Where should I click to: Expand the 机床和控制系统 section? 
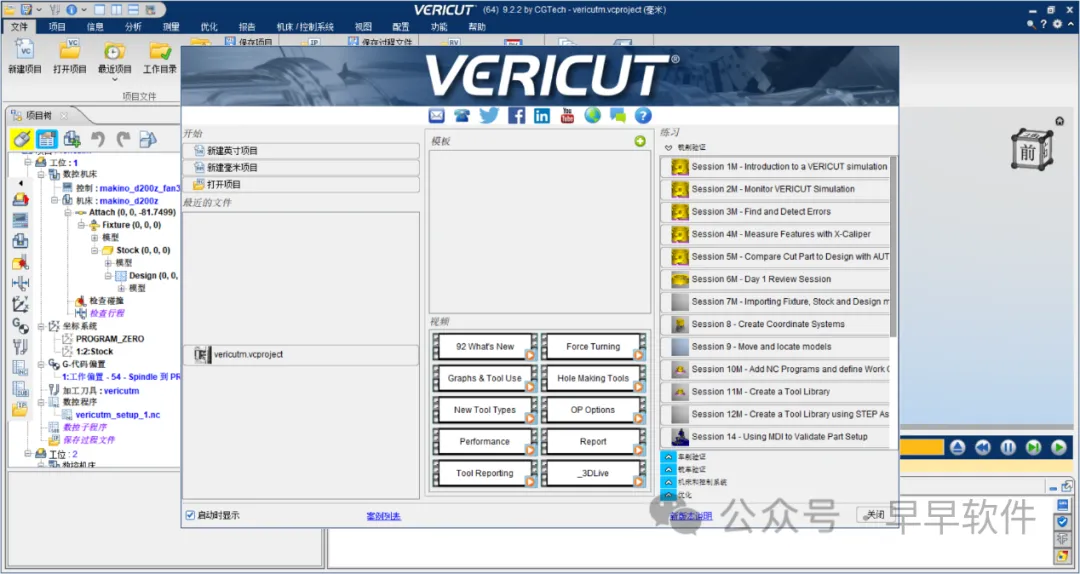pyautogui.click(x=667, y=482)
